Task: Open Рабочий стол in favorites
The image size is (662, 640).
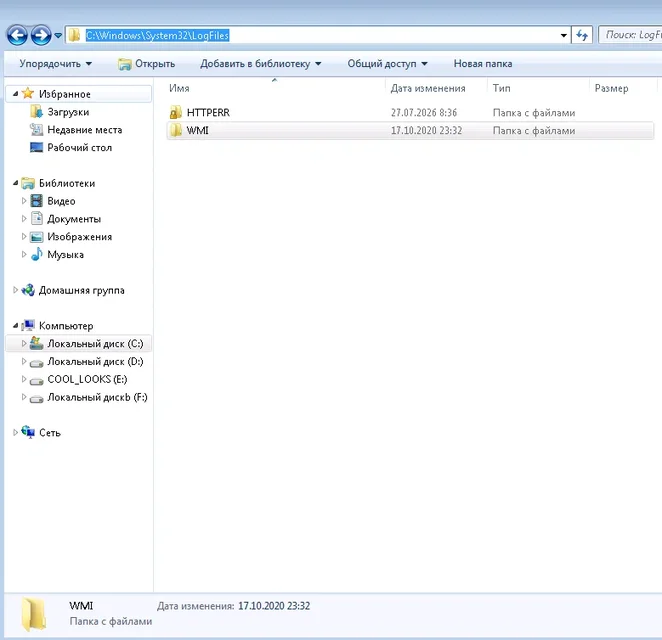Action: click(x=79, y=148)
